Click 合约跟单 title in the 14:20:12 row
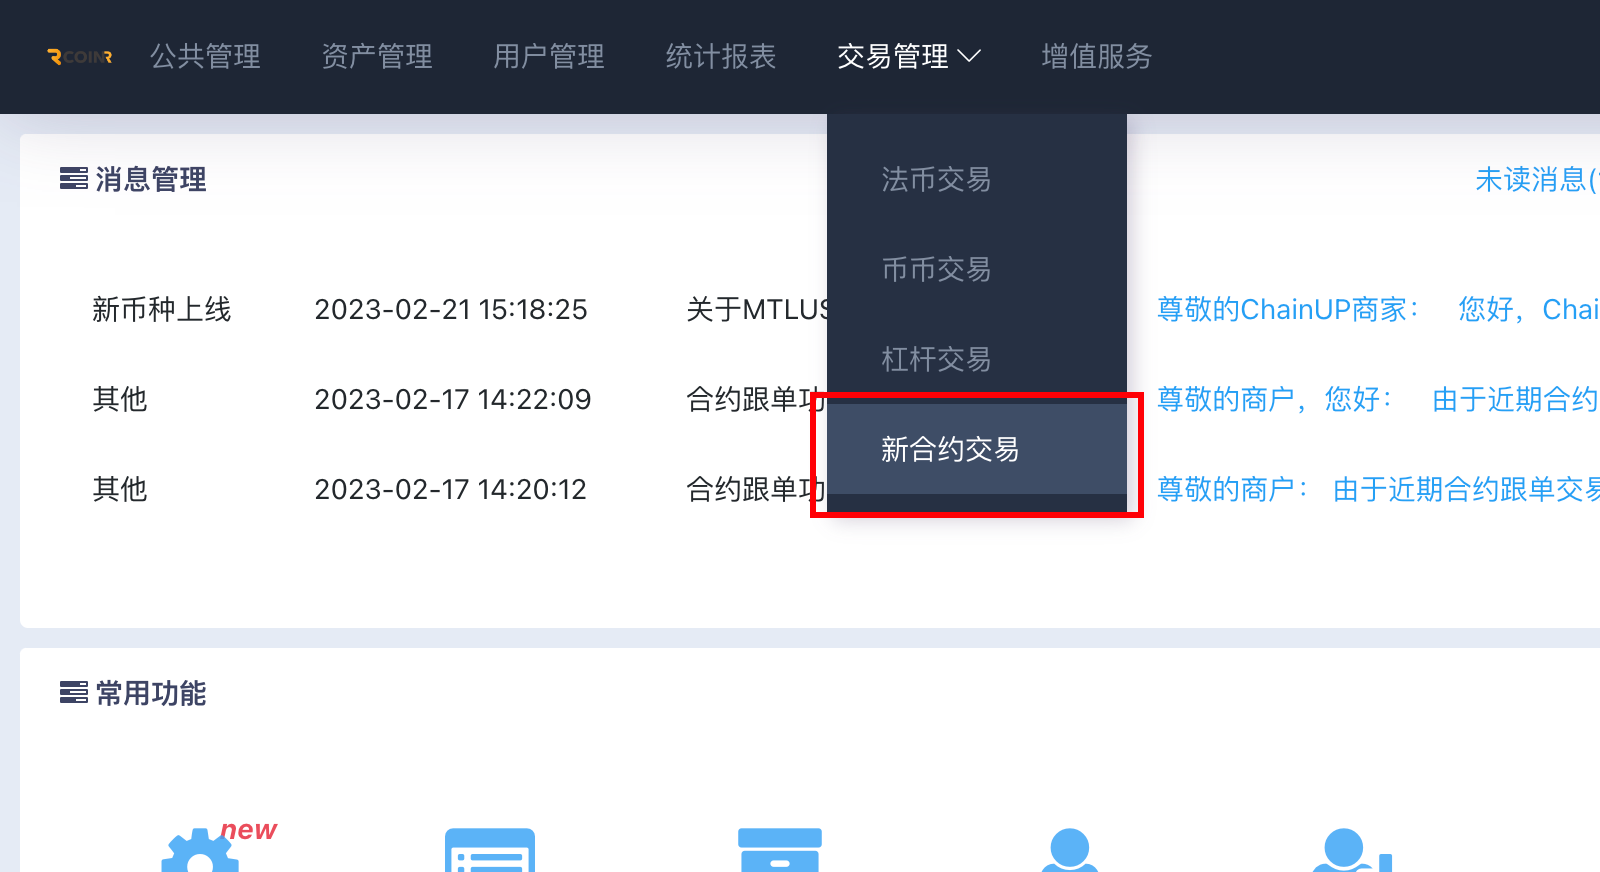The image size is (1600, 872). pyautogui.click(x=756, y=489)
